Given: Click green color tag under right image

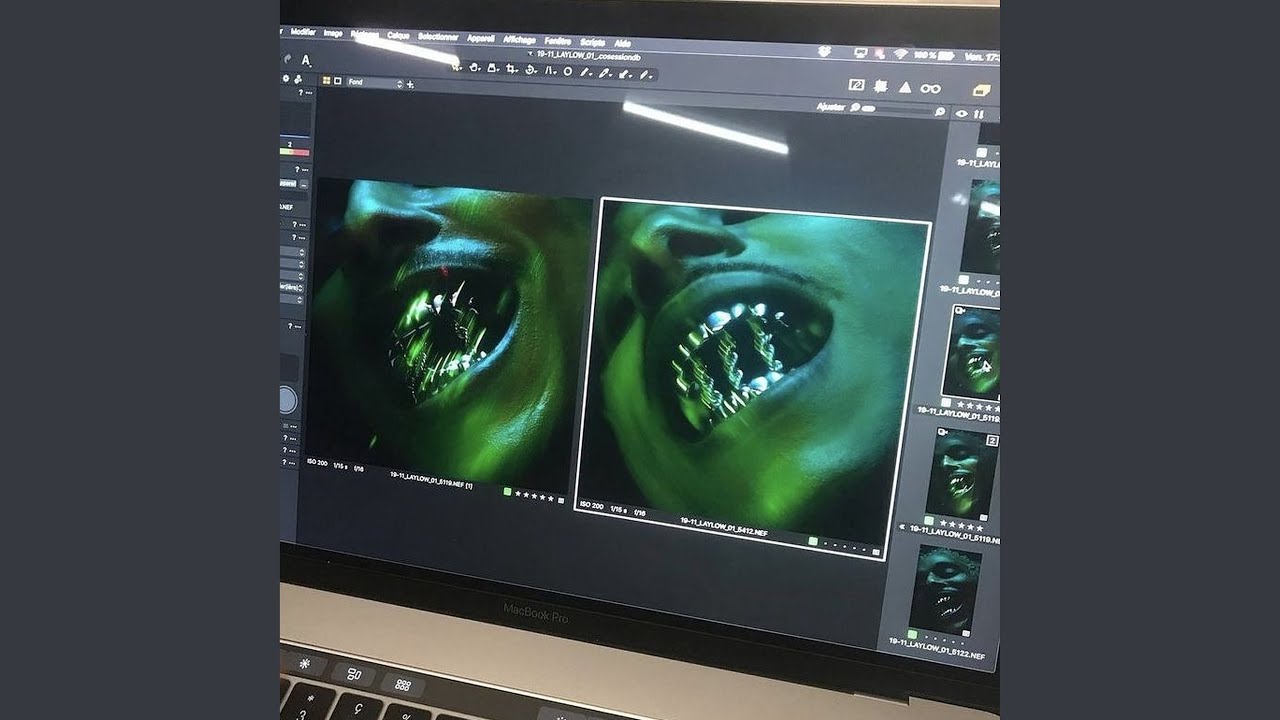Looking at the screenshot, I should tap(813, 541).
